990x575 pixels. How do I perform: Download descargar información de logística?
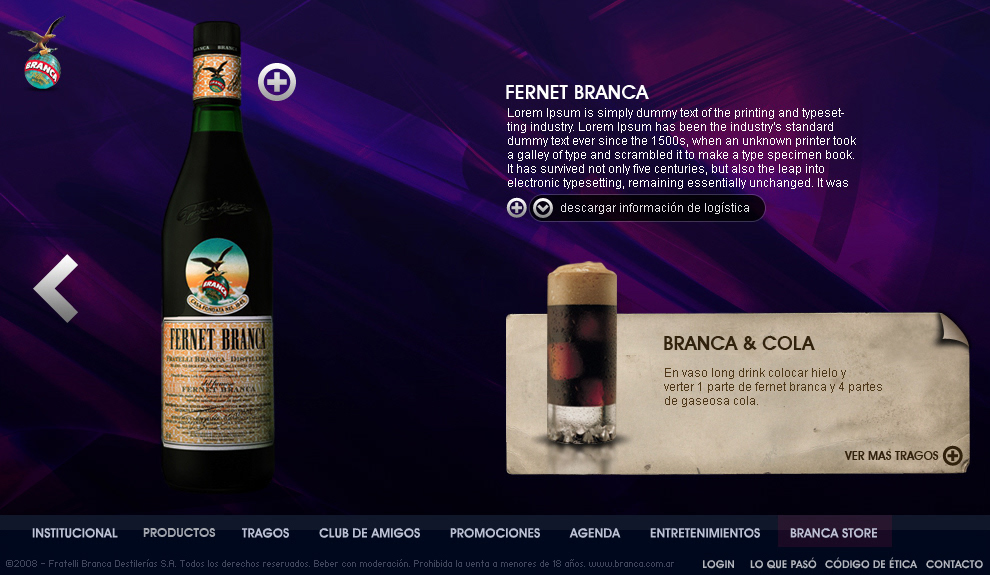pos(655,208)
